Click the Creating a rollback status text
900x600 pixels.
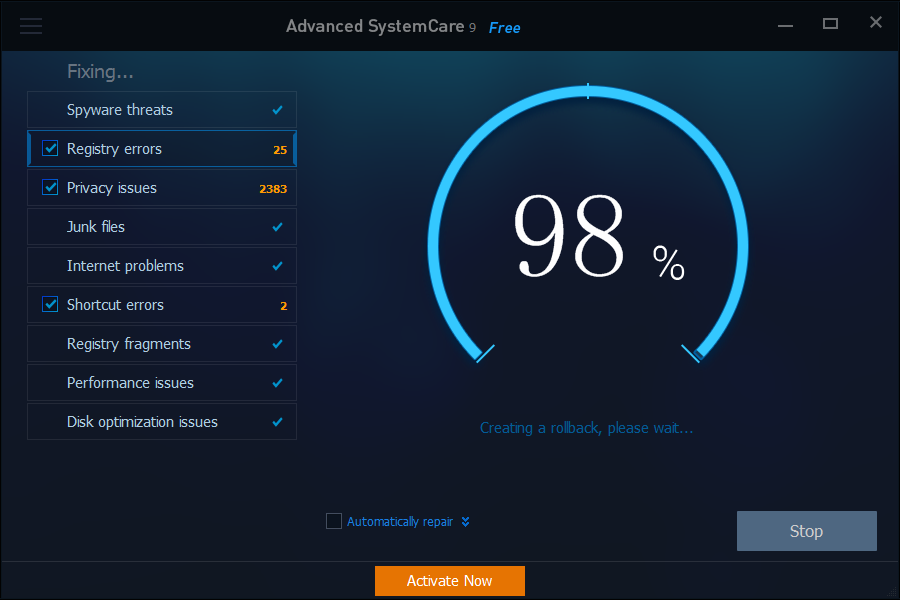[x=587, y=428]
